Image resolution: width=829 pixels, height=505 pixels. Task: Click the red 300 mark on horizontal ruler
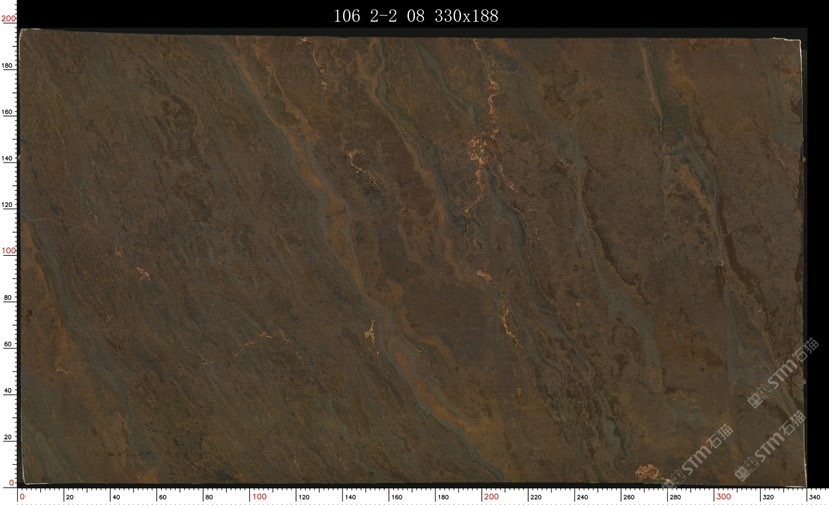point(722,496)
